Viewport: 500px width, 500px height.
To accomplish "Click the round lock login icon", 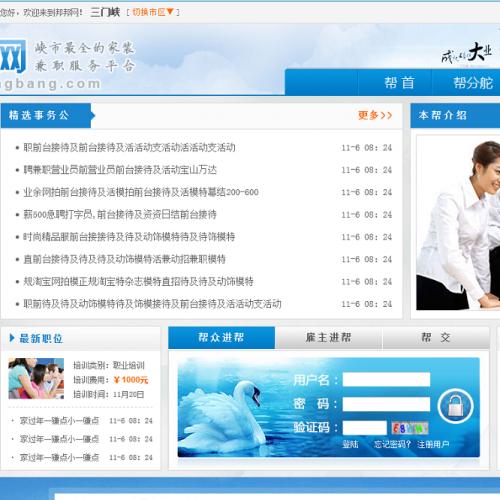I will pos(455,406).
